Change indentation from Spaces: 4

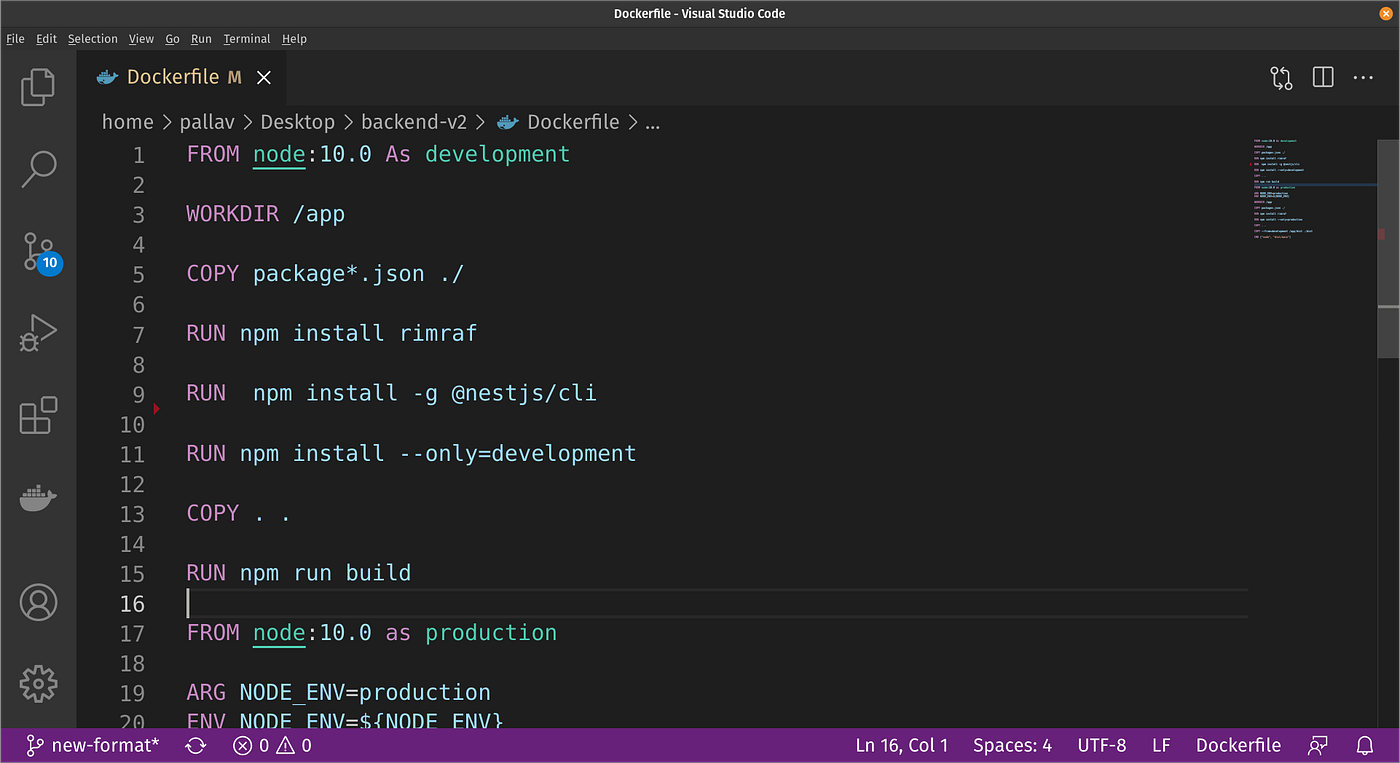coord(1012,745)
